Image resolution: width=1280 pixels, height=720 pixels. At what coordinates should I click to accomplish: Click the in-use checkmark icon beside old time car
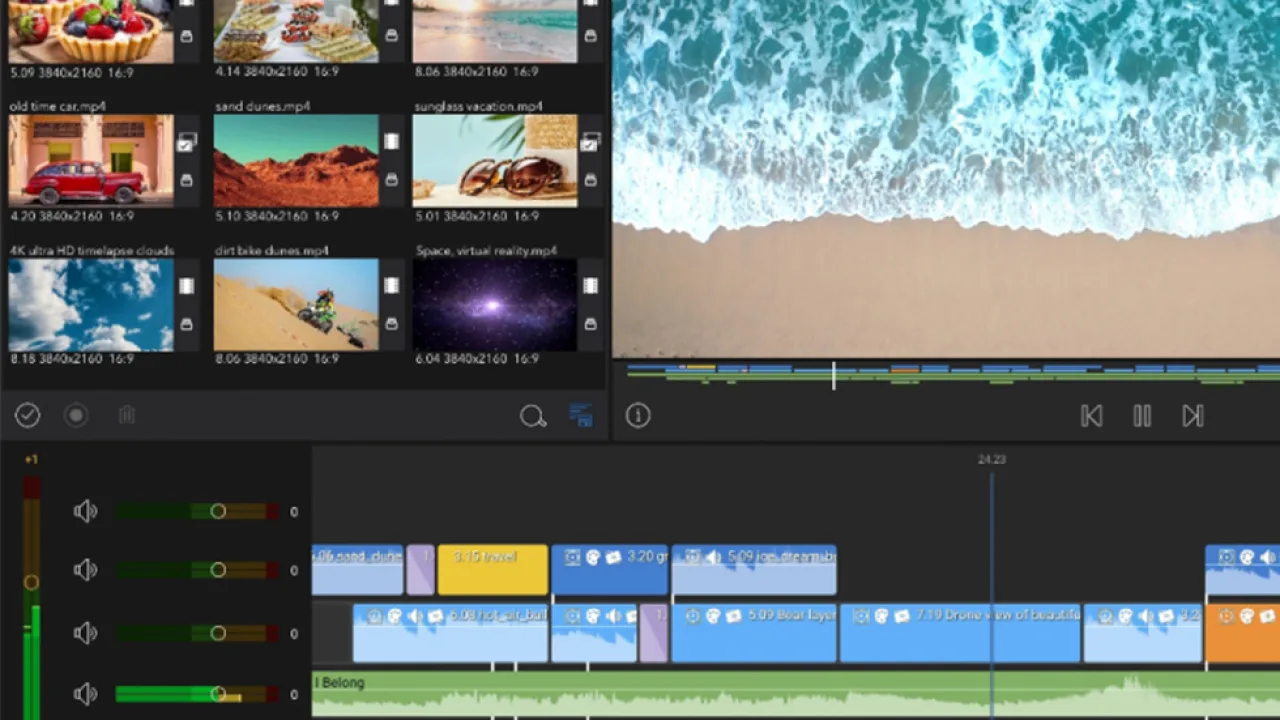pyautogui.click(x=186, y=143)
